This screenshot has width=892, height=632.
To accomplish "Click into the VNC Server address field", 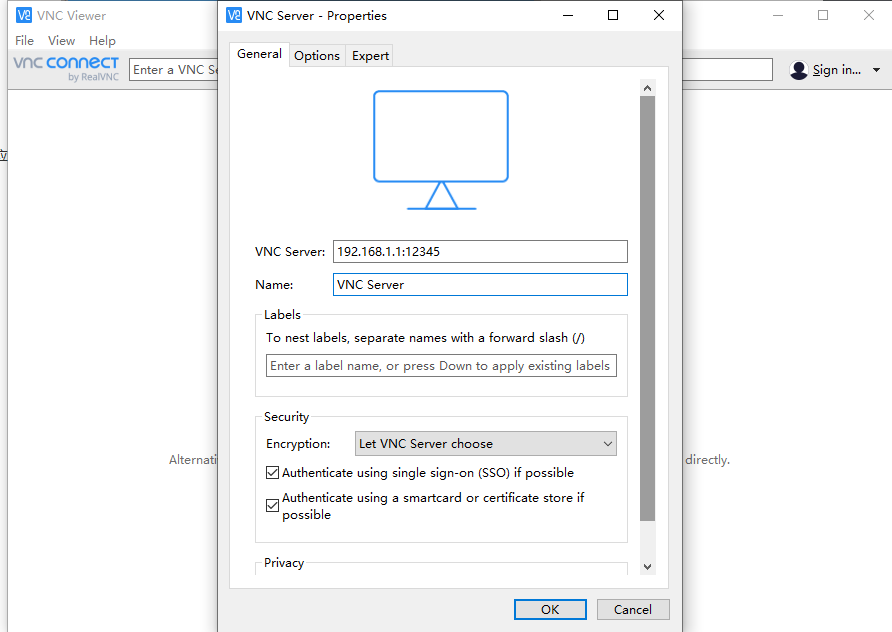I will (480, 251).
